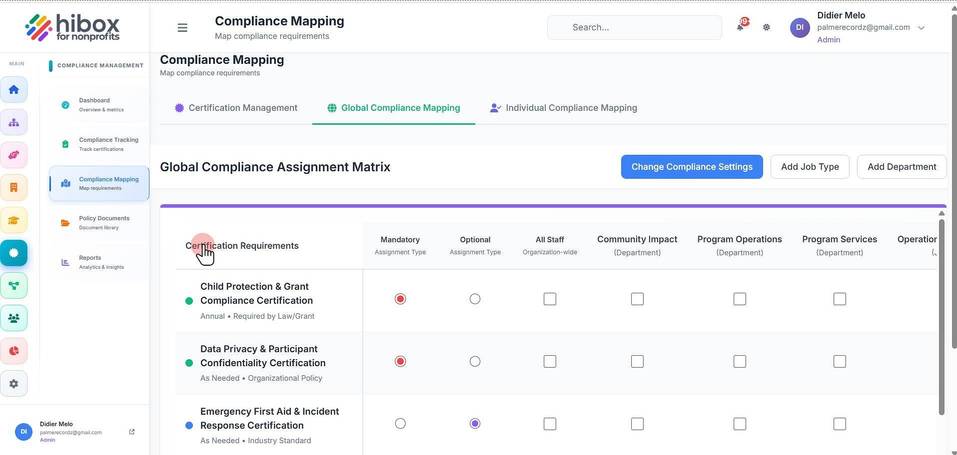Check All Staff for Data Privacy certification
Screen dimensions: 957x455
(x=550, y=362)
